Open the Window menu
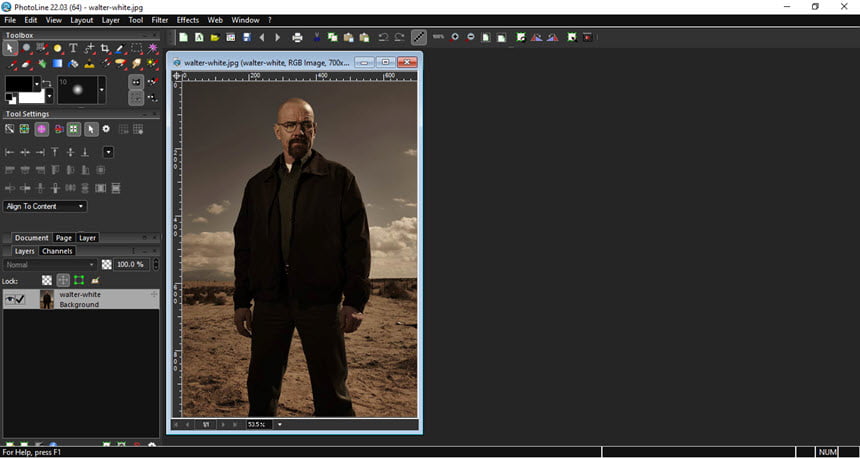860x458 pixels. (x=245, y=20)
